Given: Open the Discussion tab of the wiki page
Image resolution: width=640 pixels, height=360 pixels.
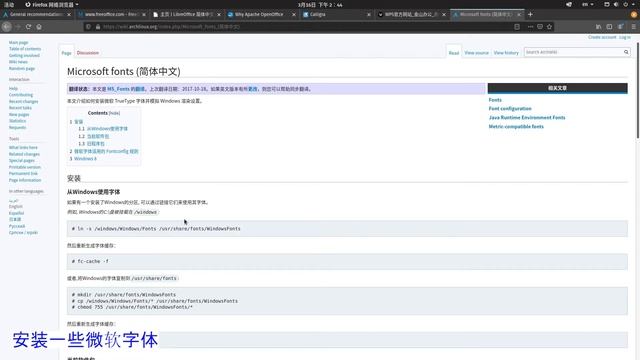Looking at the screenshot, I should click(x=88, y=53).
